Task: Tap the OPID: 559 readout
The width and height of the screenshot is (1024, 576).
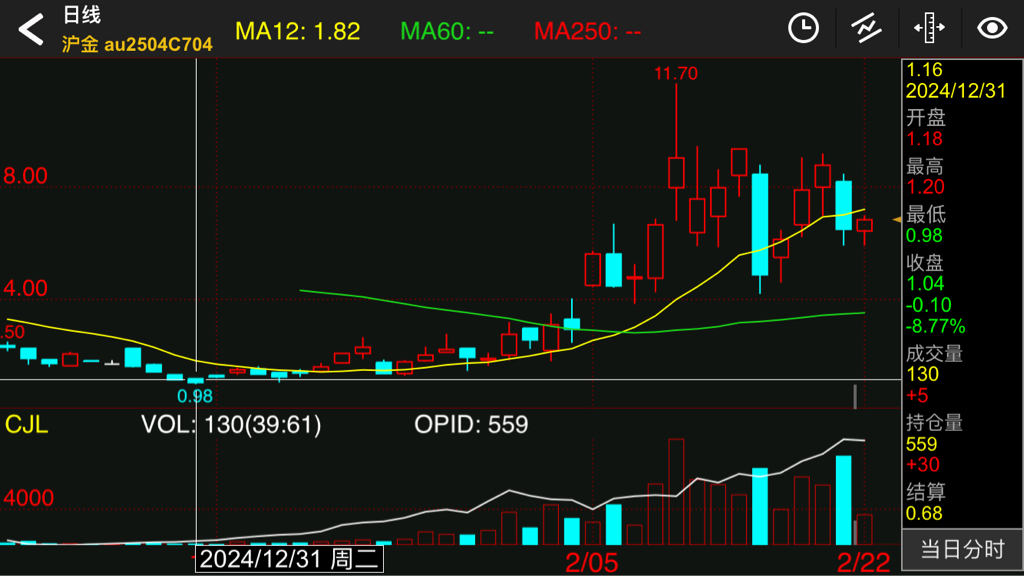Action: tap(471, 425)
